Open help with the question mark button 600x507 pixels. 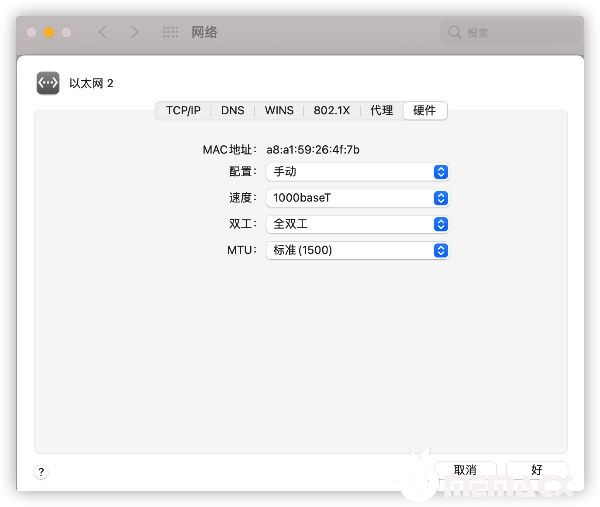41,471
